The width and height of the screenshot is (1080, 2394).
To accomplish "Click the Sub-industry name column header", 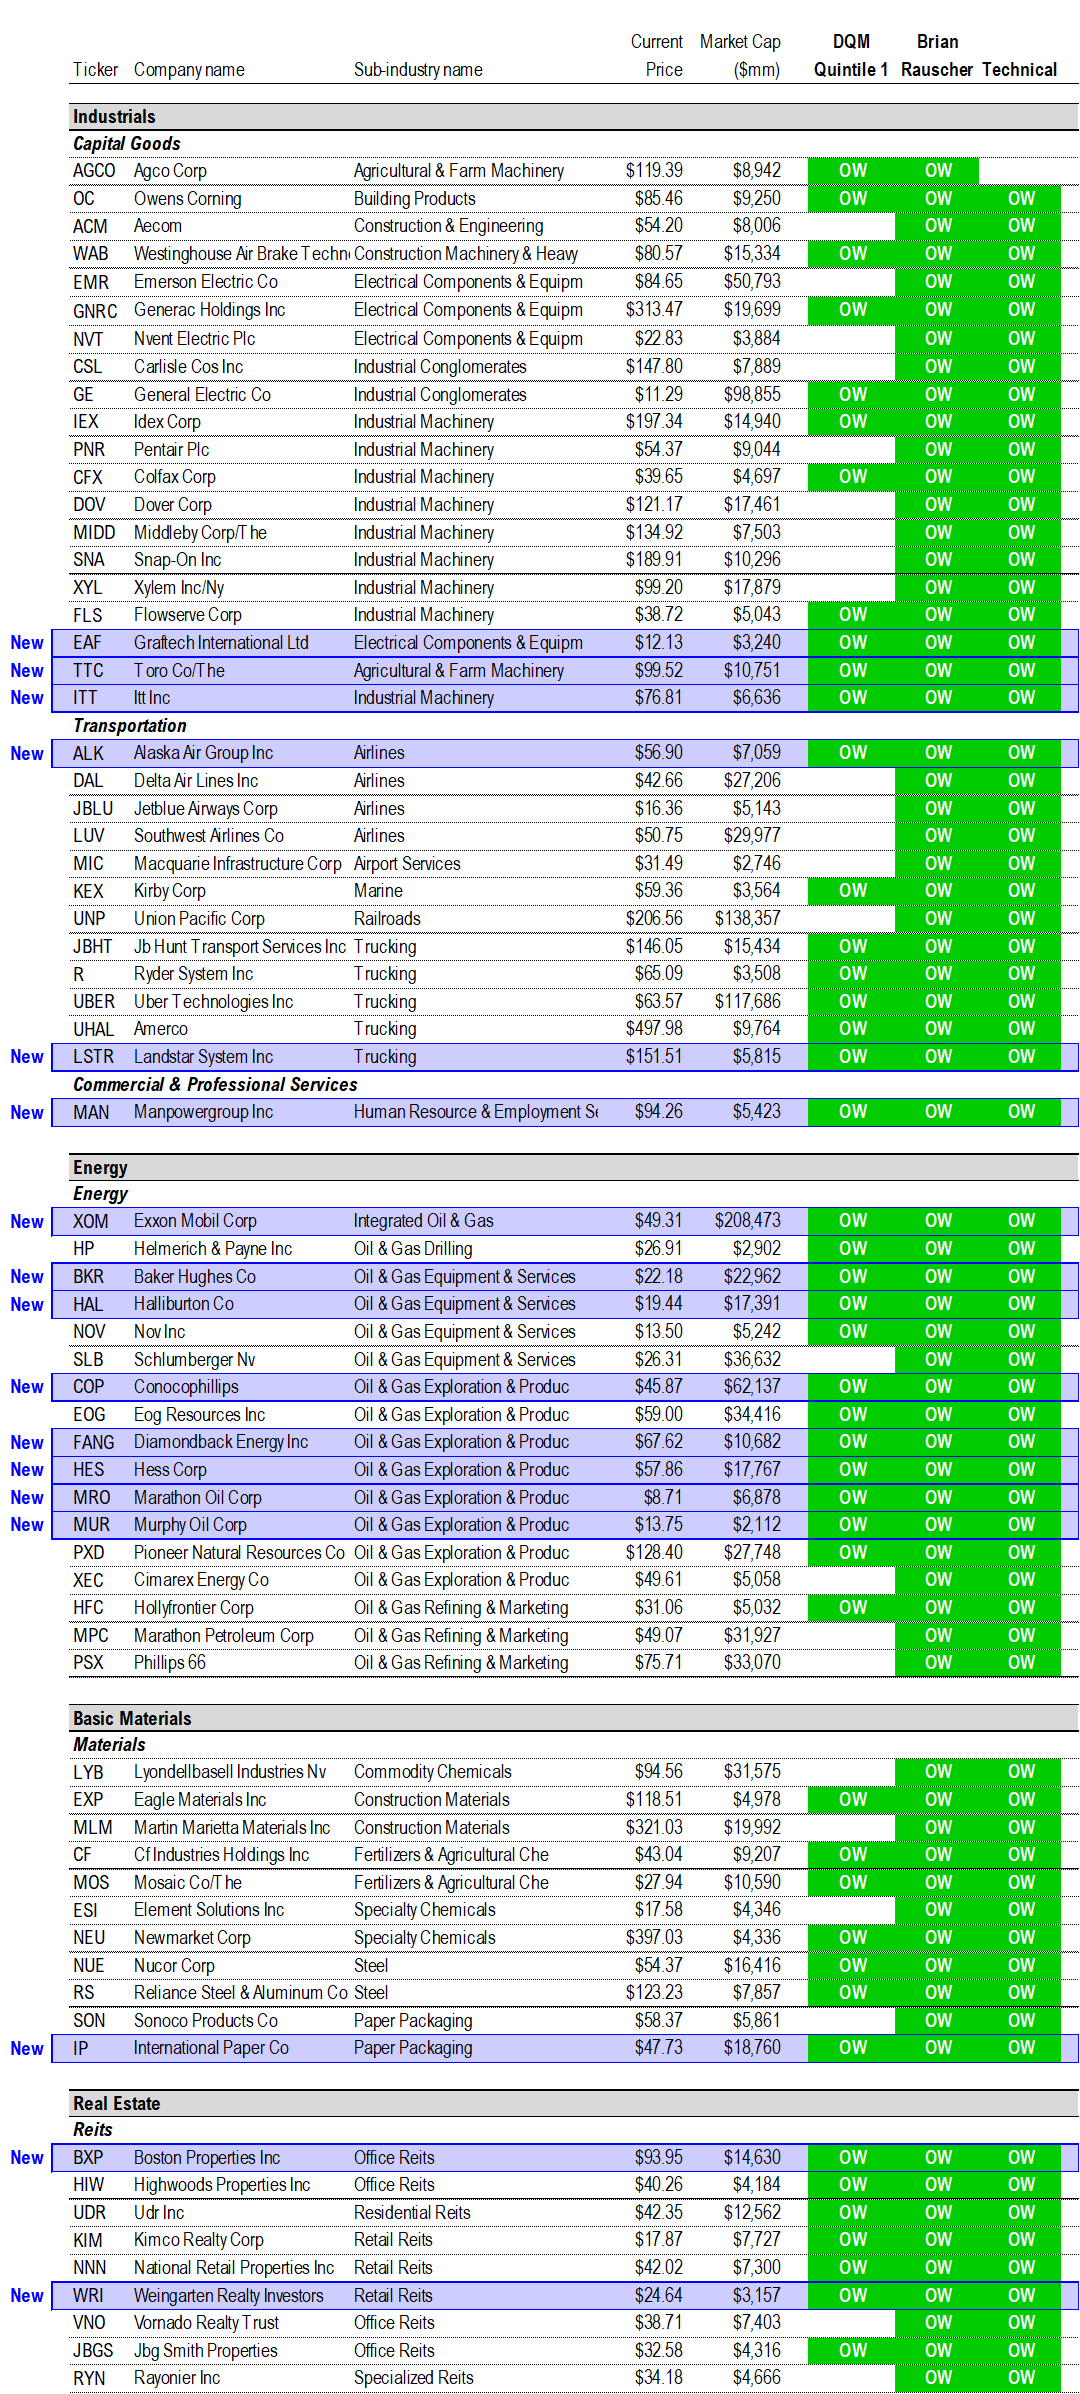I will 418,70.
